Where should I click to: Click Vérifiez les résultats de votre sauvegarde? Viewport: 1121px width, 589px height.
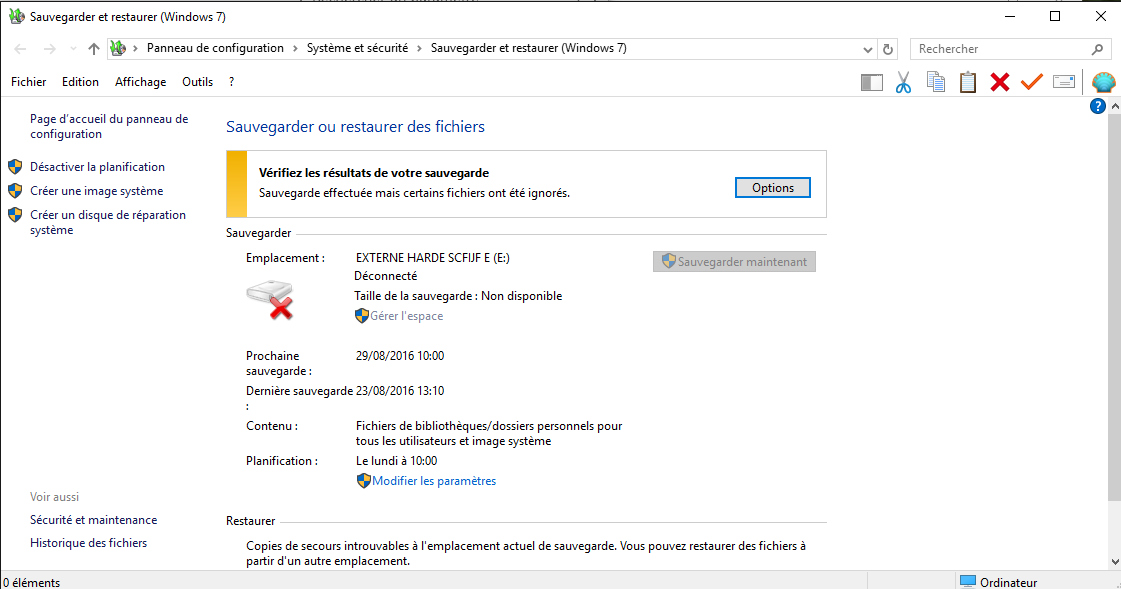click(374, 173)
